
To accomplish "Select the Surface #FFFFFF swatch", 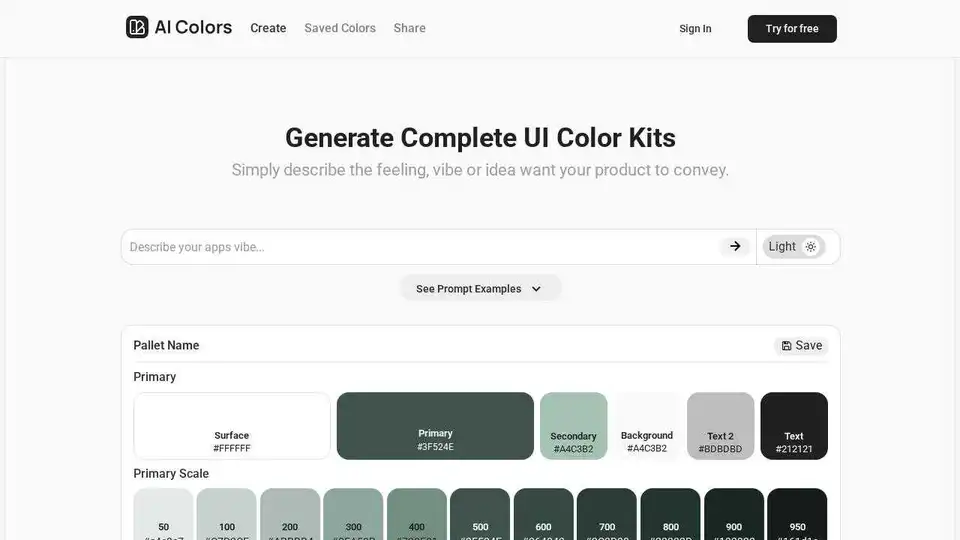I will coord(232,426).
